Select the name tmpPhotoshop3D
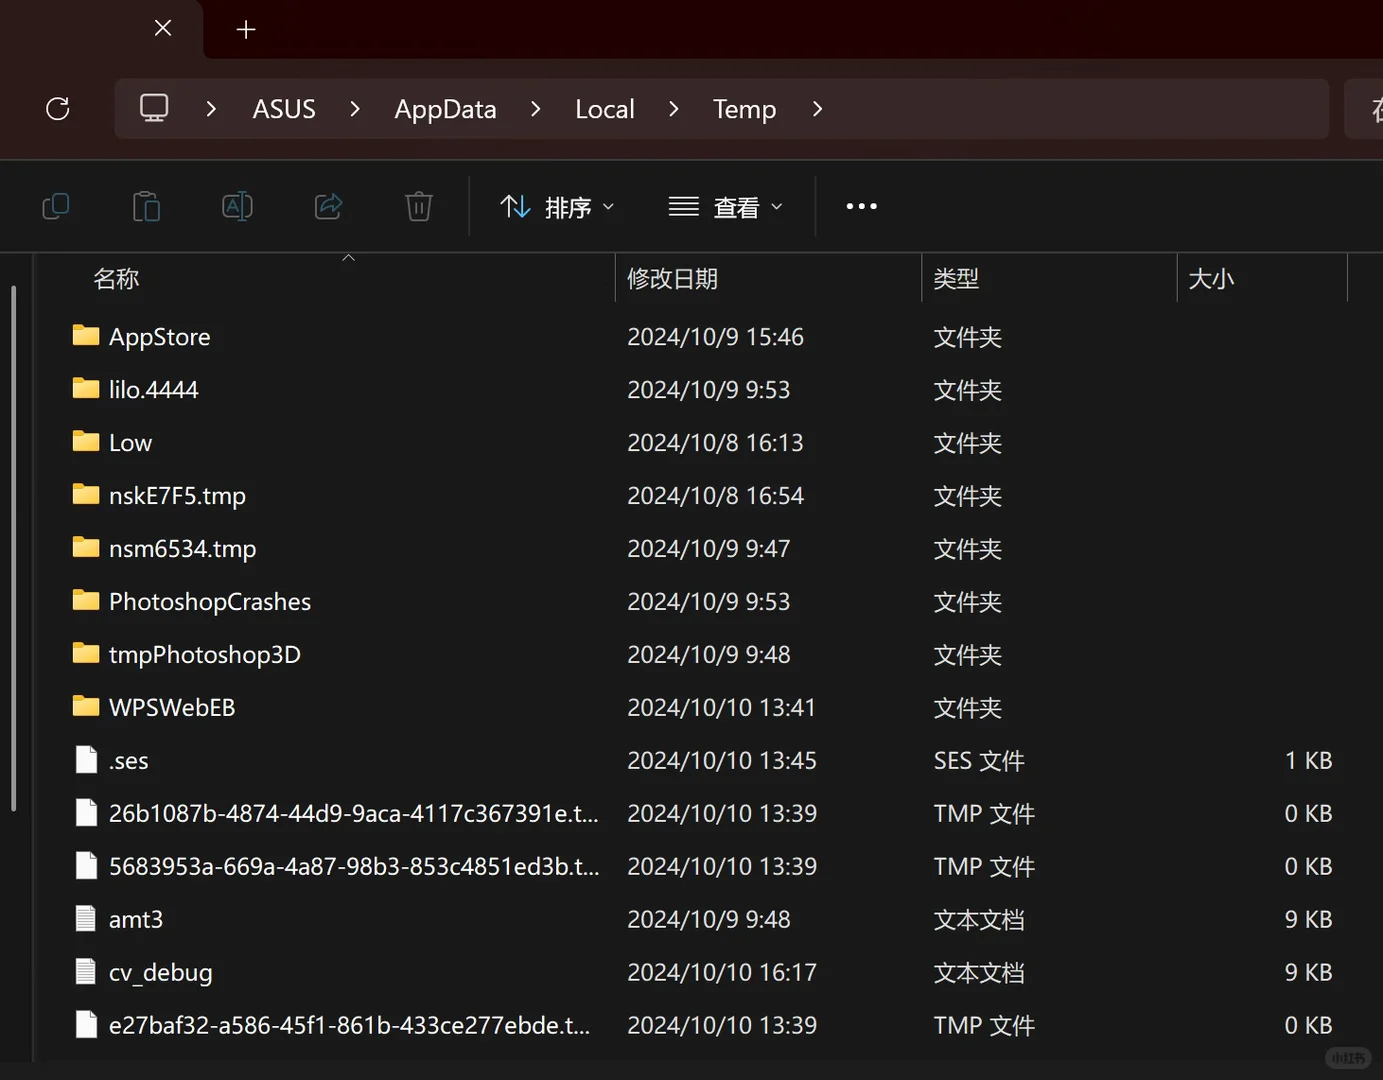The height and width of the screenshot is (1080, 1383). (205, 655)
